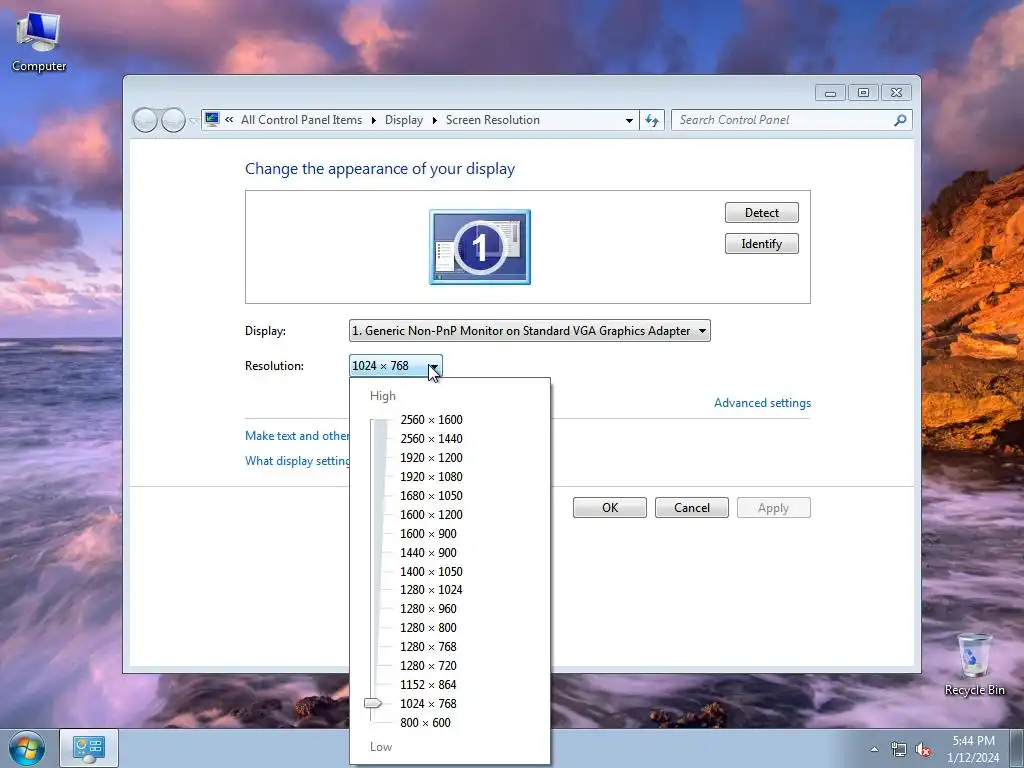The image size is (1024, 768).
Task: Click the taskbar clock and date
Action: 973,749
